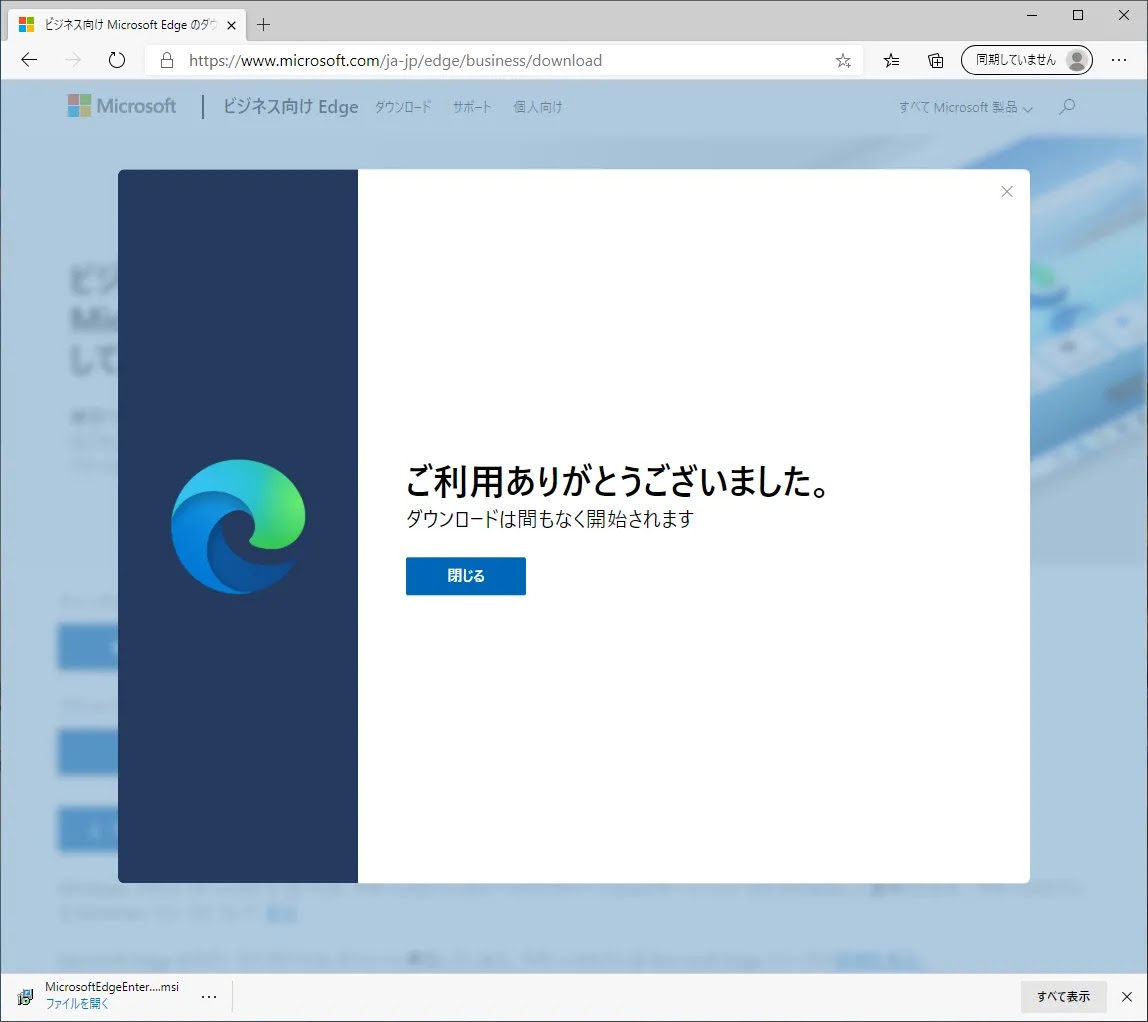This screenshot has width=1148, height=1022.
Task: Click the page search magnifier icon
Action: [1067, 107]
